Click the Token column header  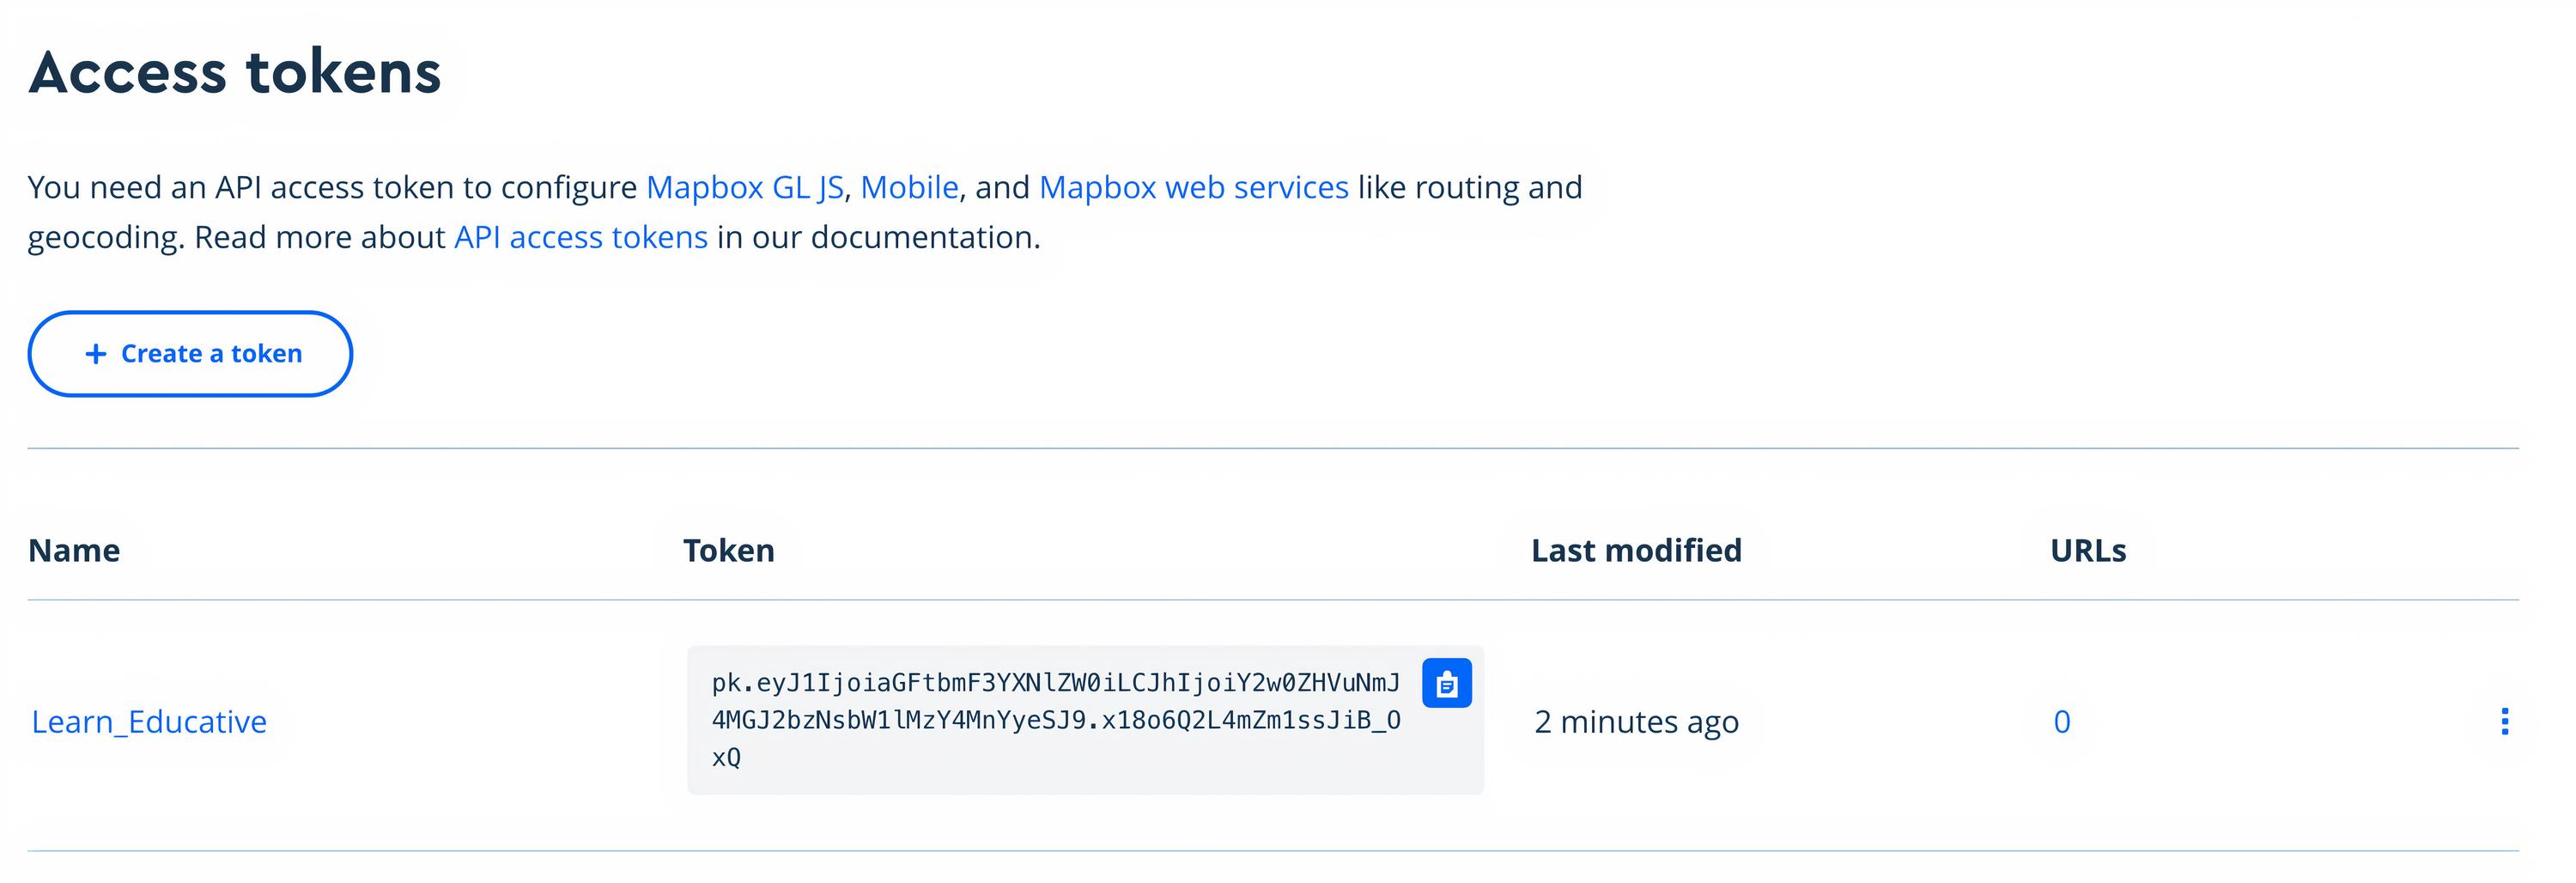tap(728, 550)
